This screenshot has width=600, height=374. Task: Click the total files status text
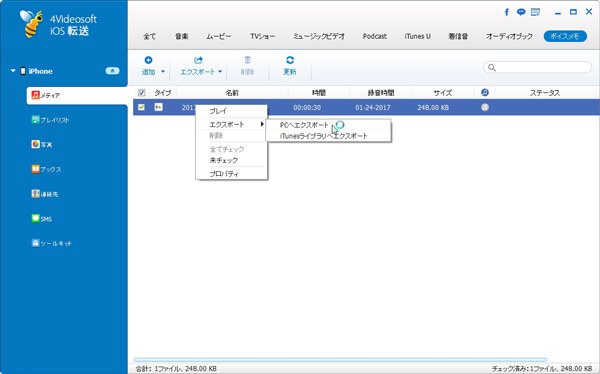pyautogui.click(x=176, y=369)
